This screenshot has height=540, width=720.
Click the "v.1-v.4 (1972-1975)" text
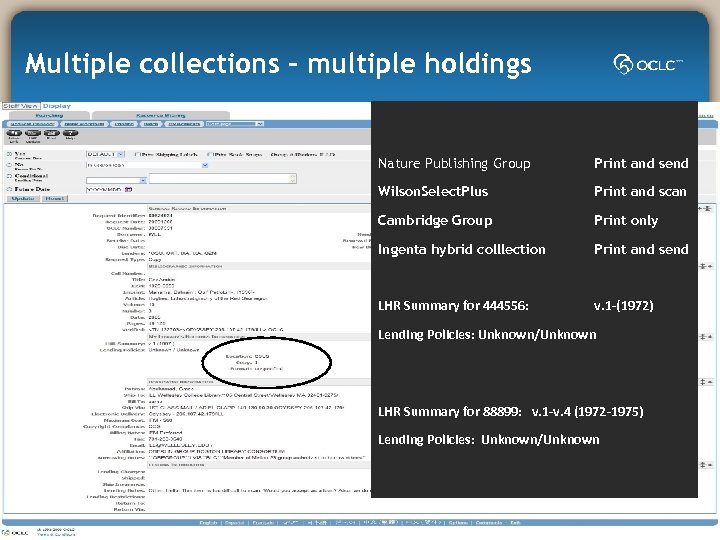click(587, 411)
